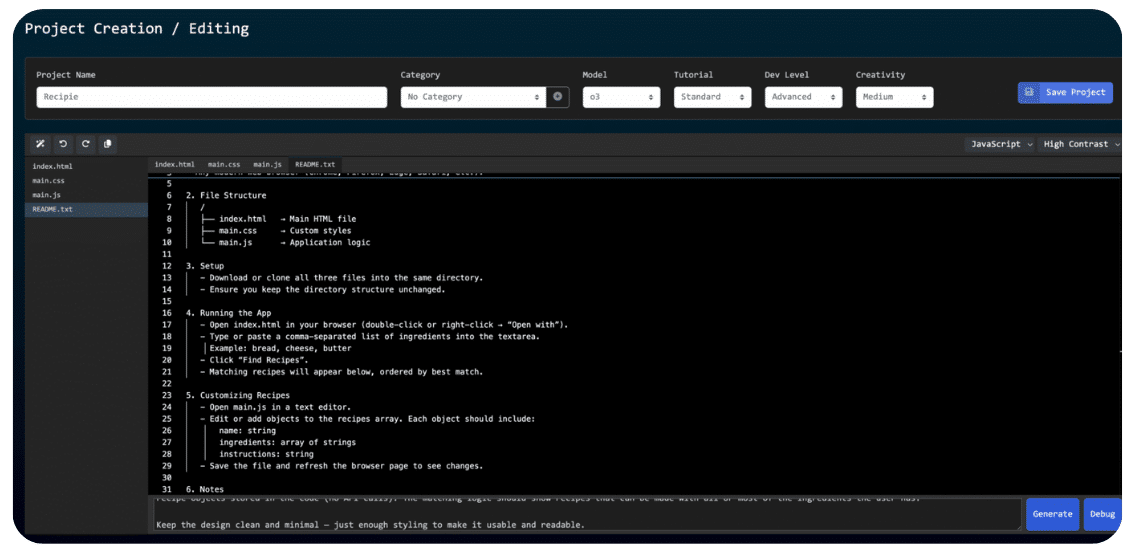Click the Project Name input field
The image size is (1136, 557).
(x=211, y=97)
